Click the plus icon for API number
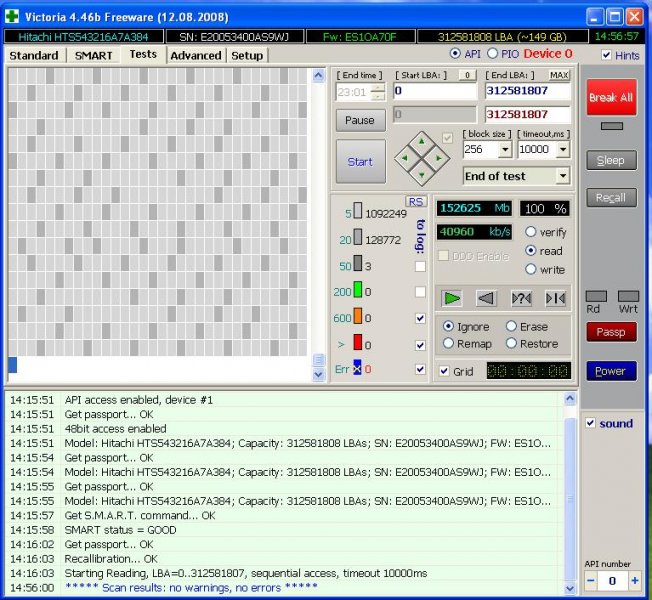This screenshot has width=652, height=600. tap(634, 580)
